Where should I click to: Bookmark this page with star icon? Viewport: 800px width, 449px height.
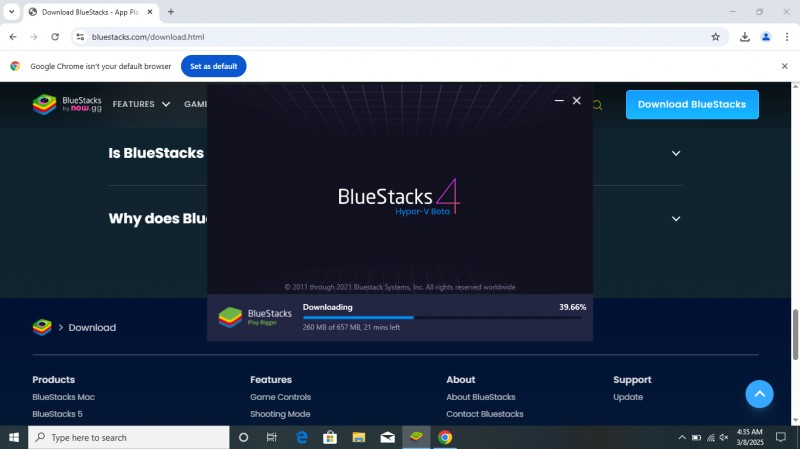(x=715, y=37)
